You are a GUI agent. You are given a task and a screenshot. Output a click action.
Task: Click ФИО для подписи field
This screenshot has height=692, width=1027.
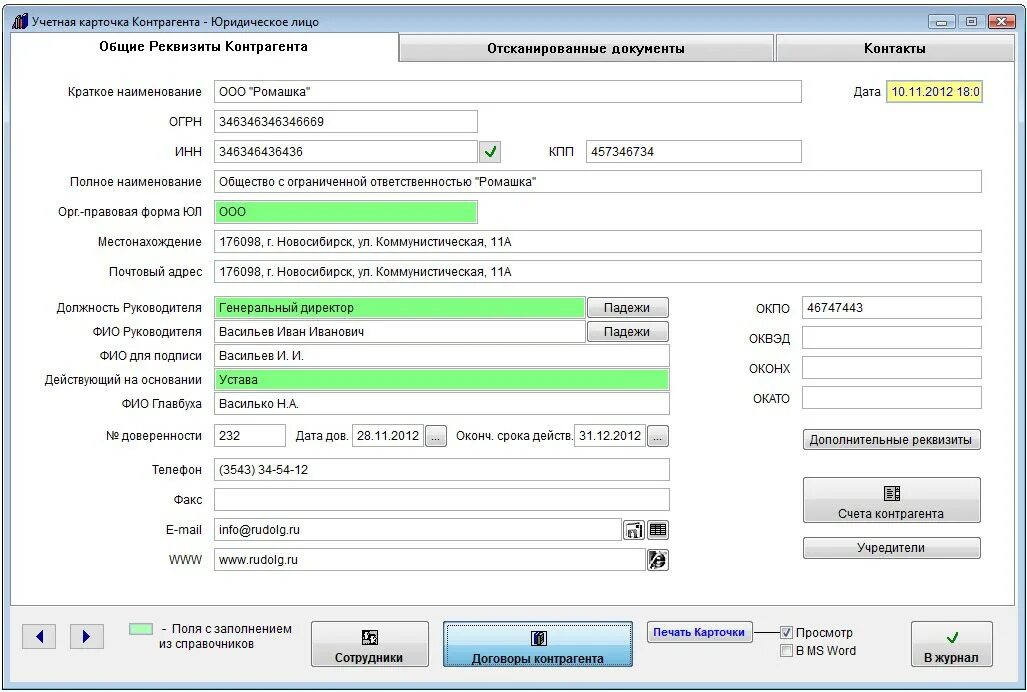click(441, 356)
